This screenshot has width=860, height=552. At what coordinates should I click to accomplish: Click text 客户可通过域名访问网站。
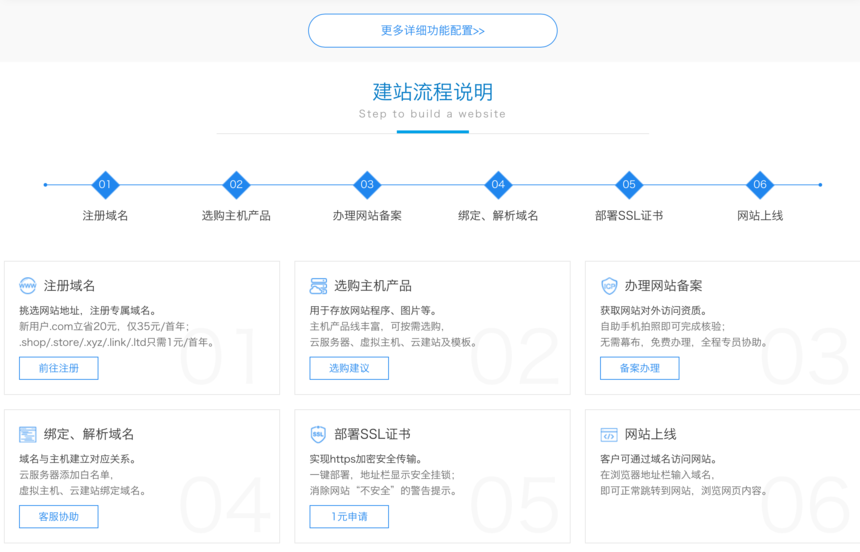(659, 459)
